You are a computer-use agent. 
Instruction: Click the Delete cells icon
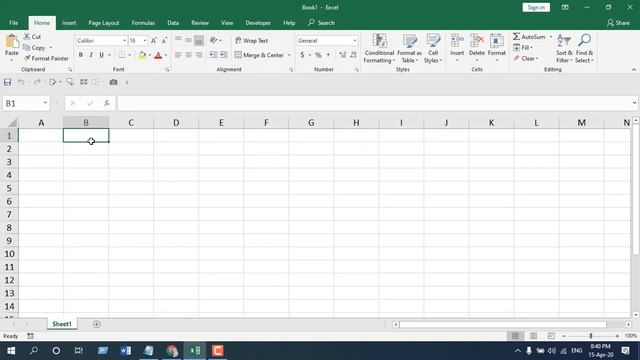click(477, 41)
